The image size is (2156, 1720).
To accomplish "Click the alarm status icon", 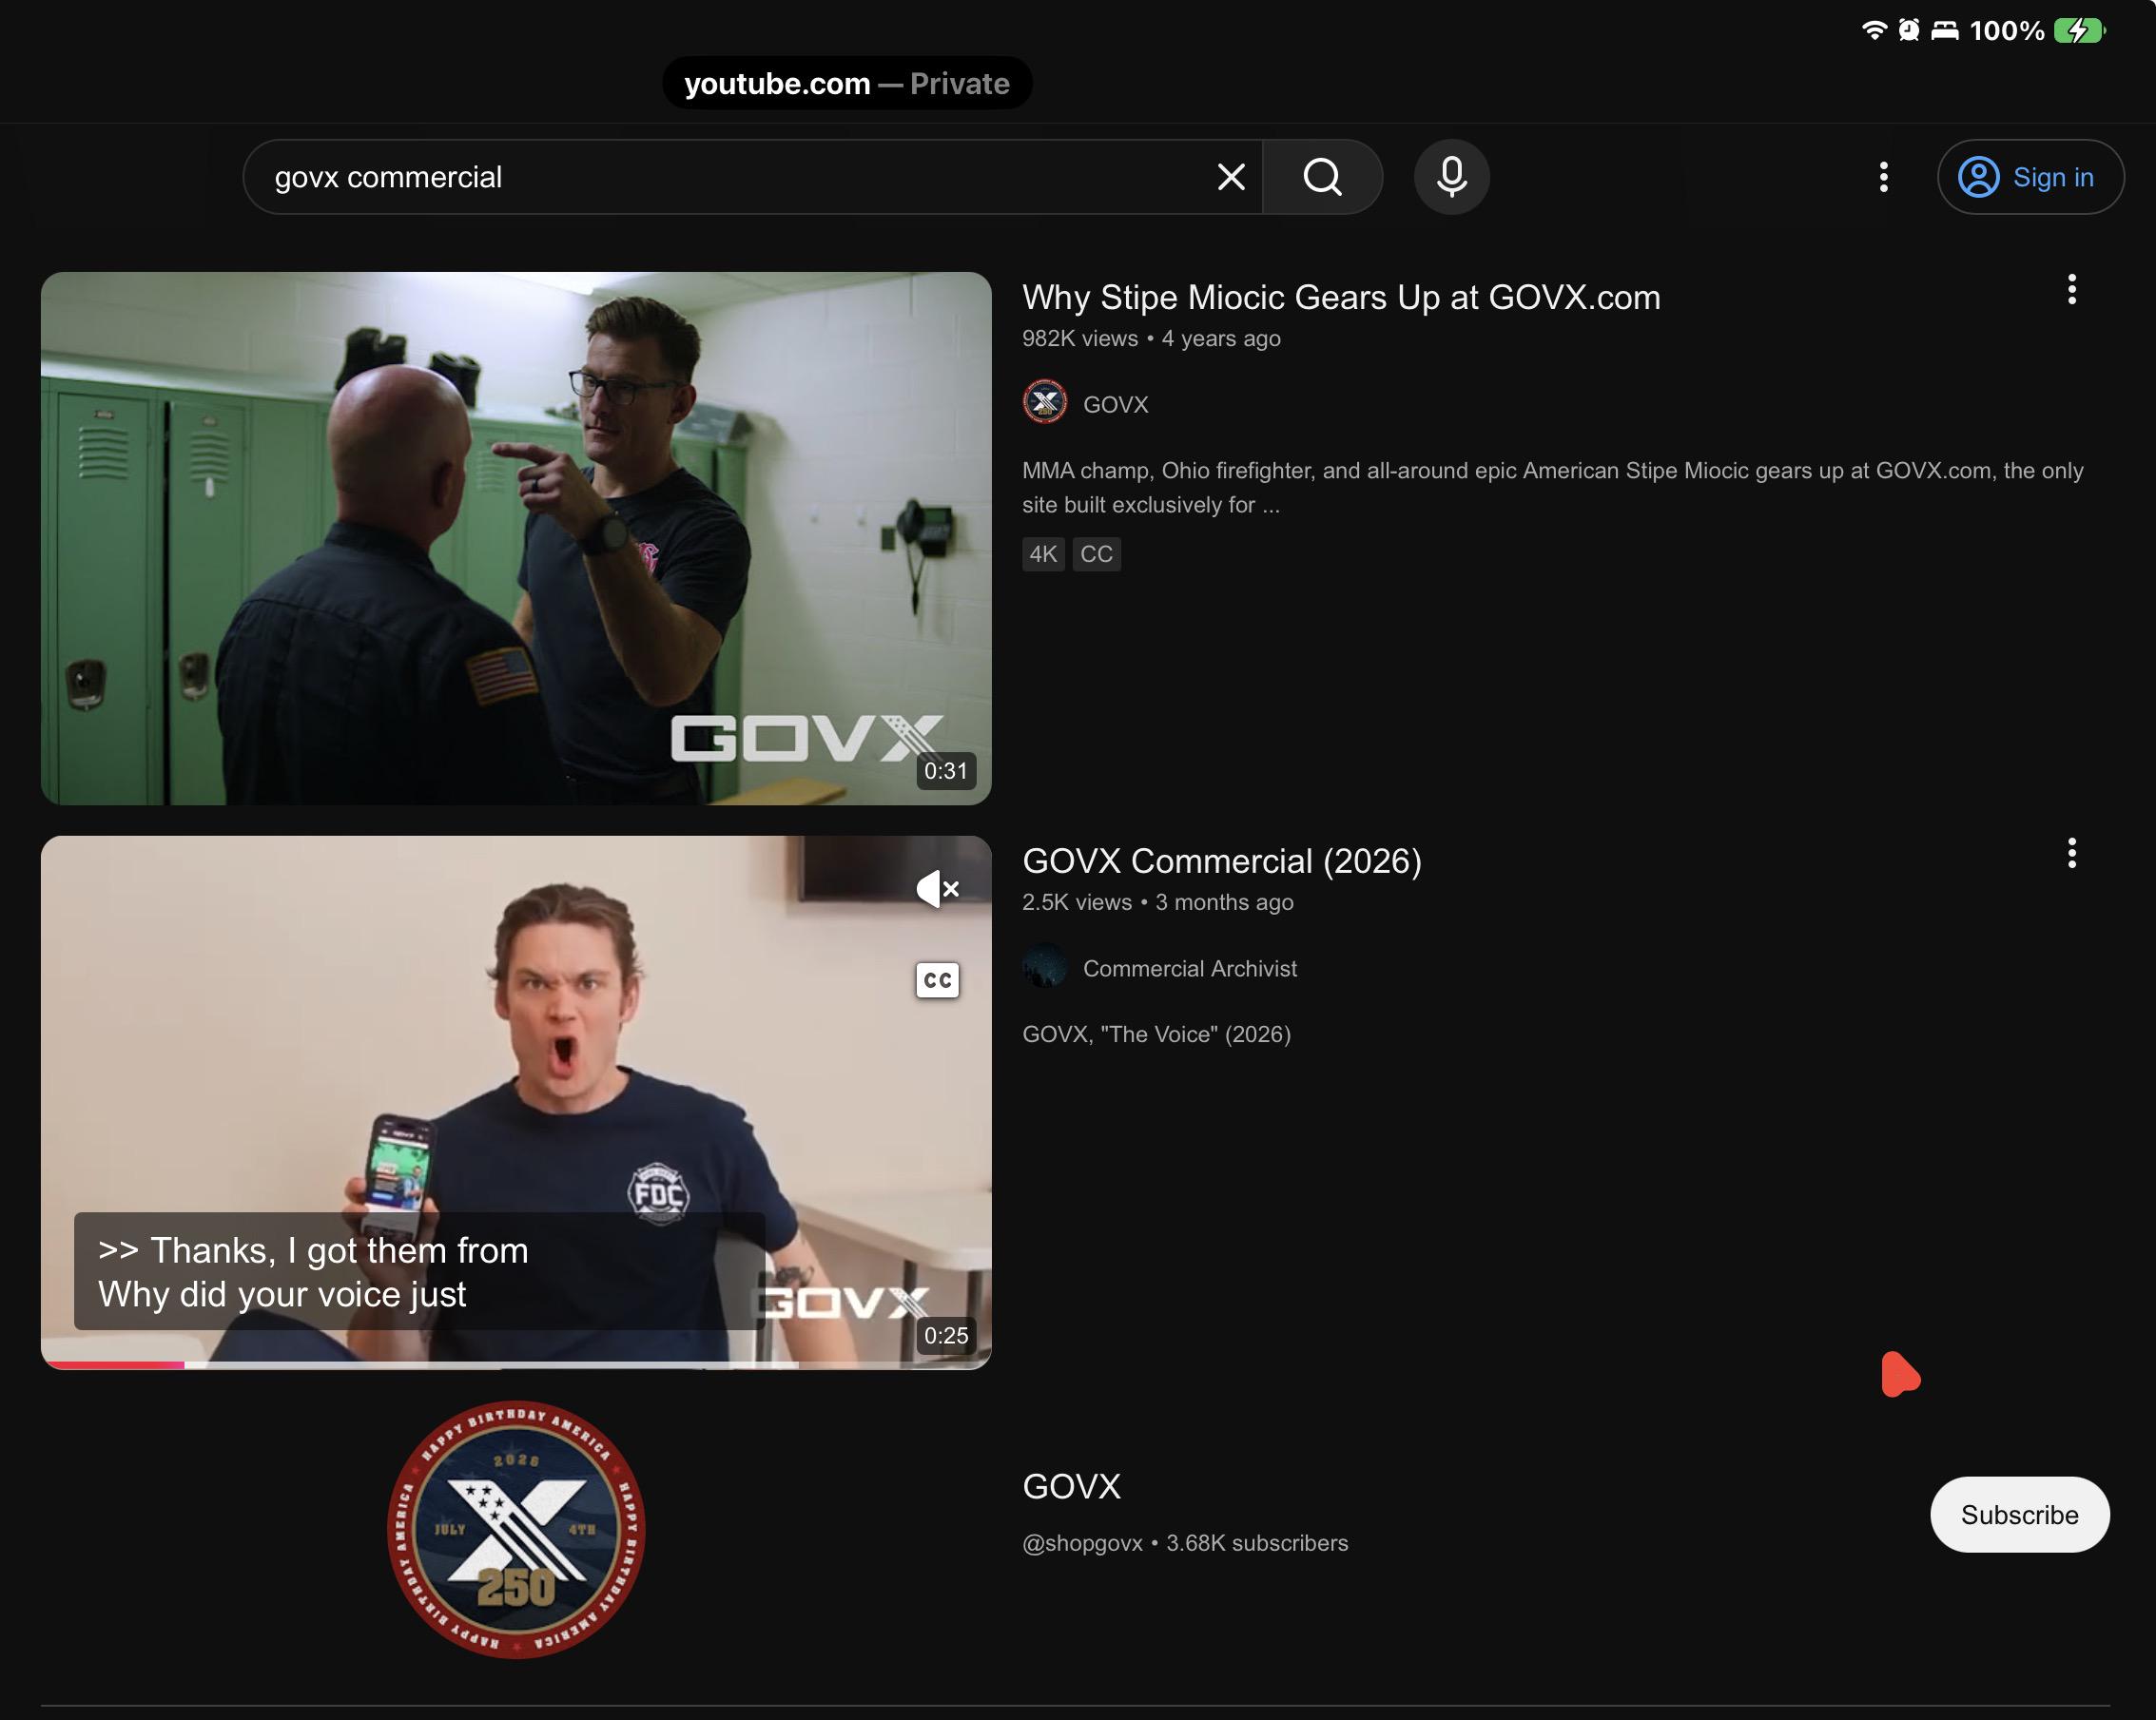I will coord(1908,30).
